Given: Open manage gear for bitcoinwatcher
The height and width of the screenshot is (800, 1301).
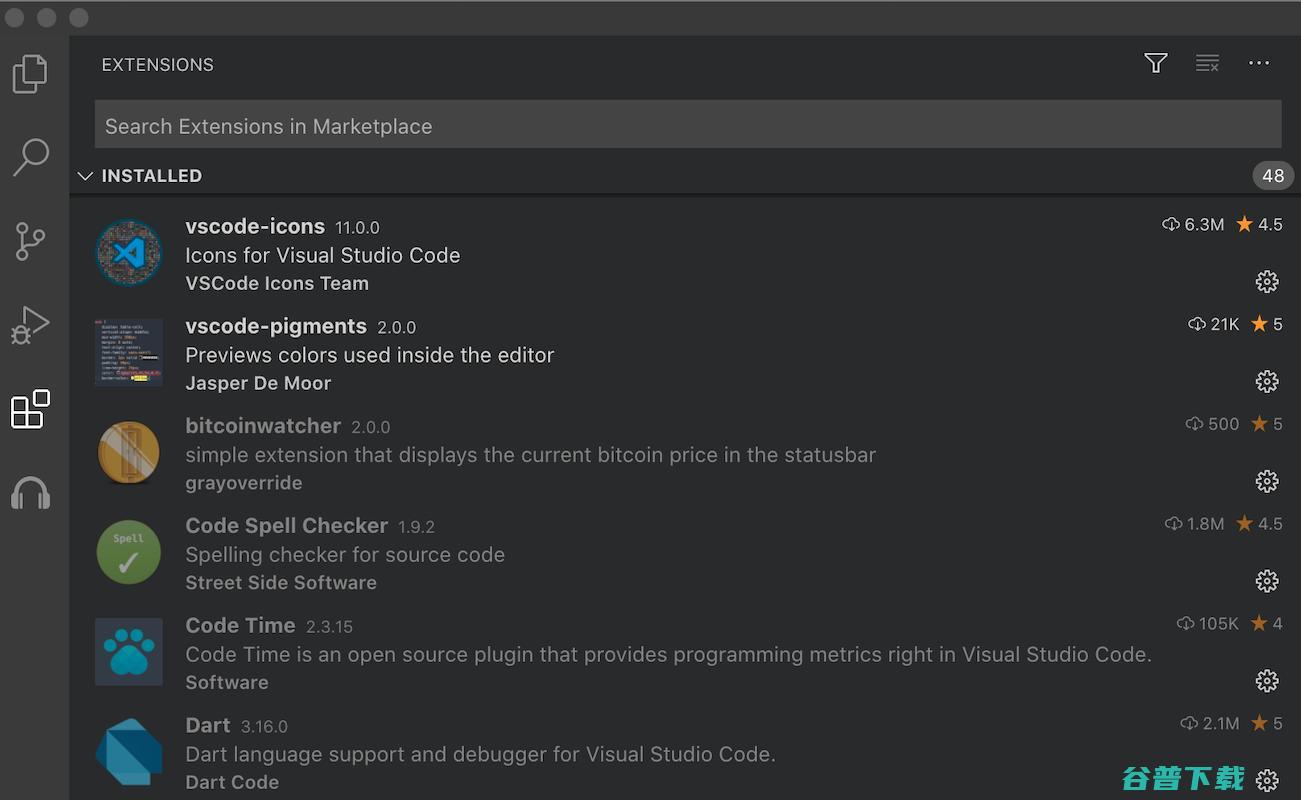Looking at the screenshot, I should tap(1267, 481).
